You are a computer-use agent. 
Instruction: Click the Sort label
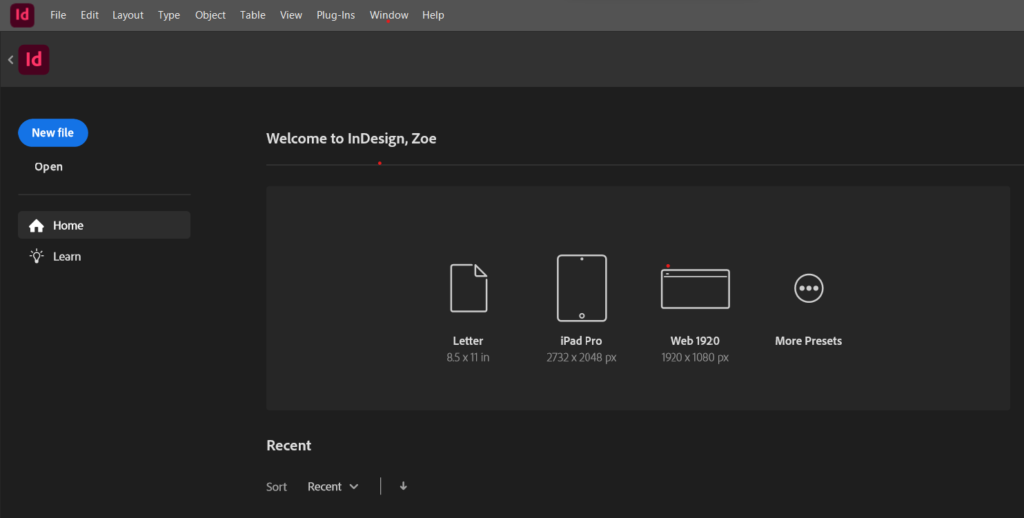point(276,487)
